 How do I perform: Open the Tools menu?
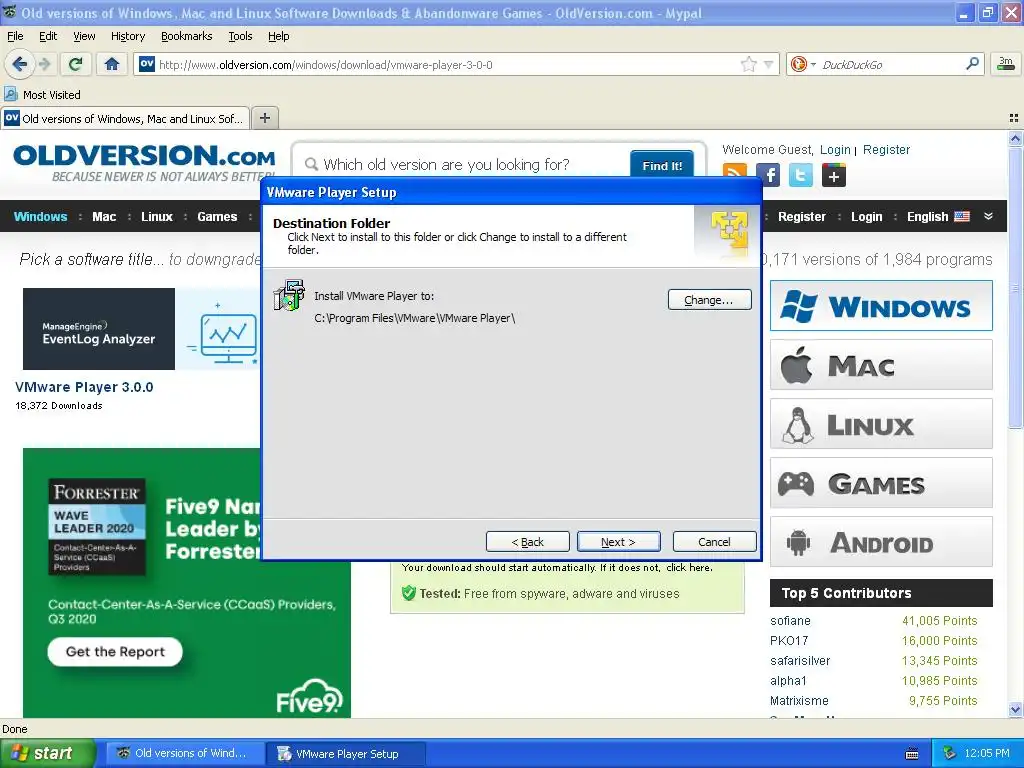(x=240, y=36)
